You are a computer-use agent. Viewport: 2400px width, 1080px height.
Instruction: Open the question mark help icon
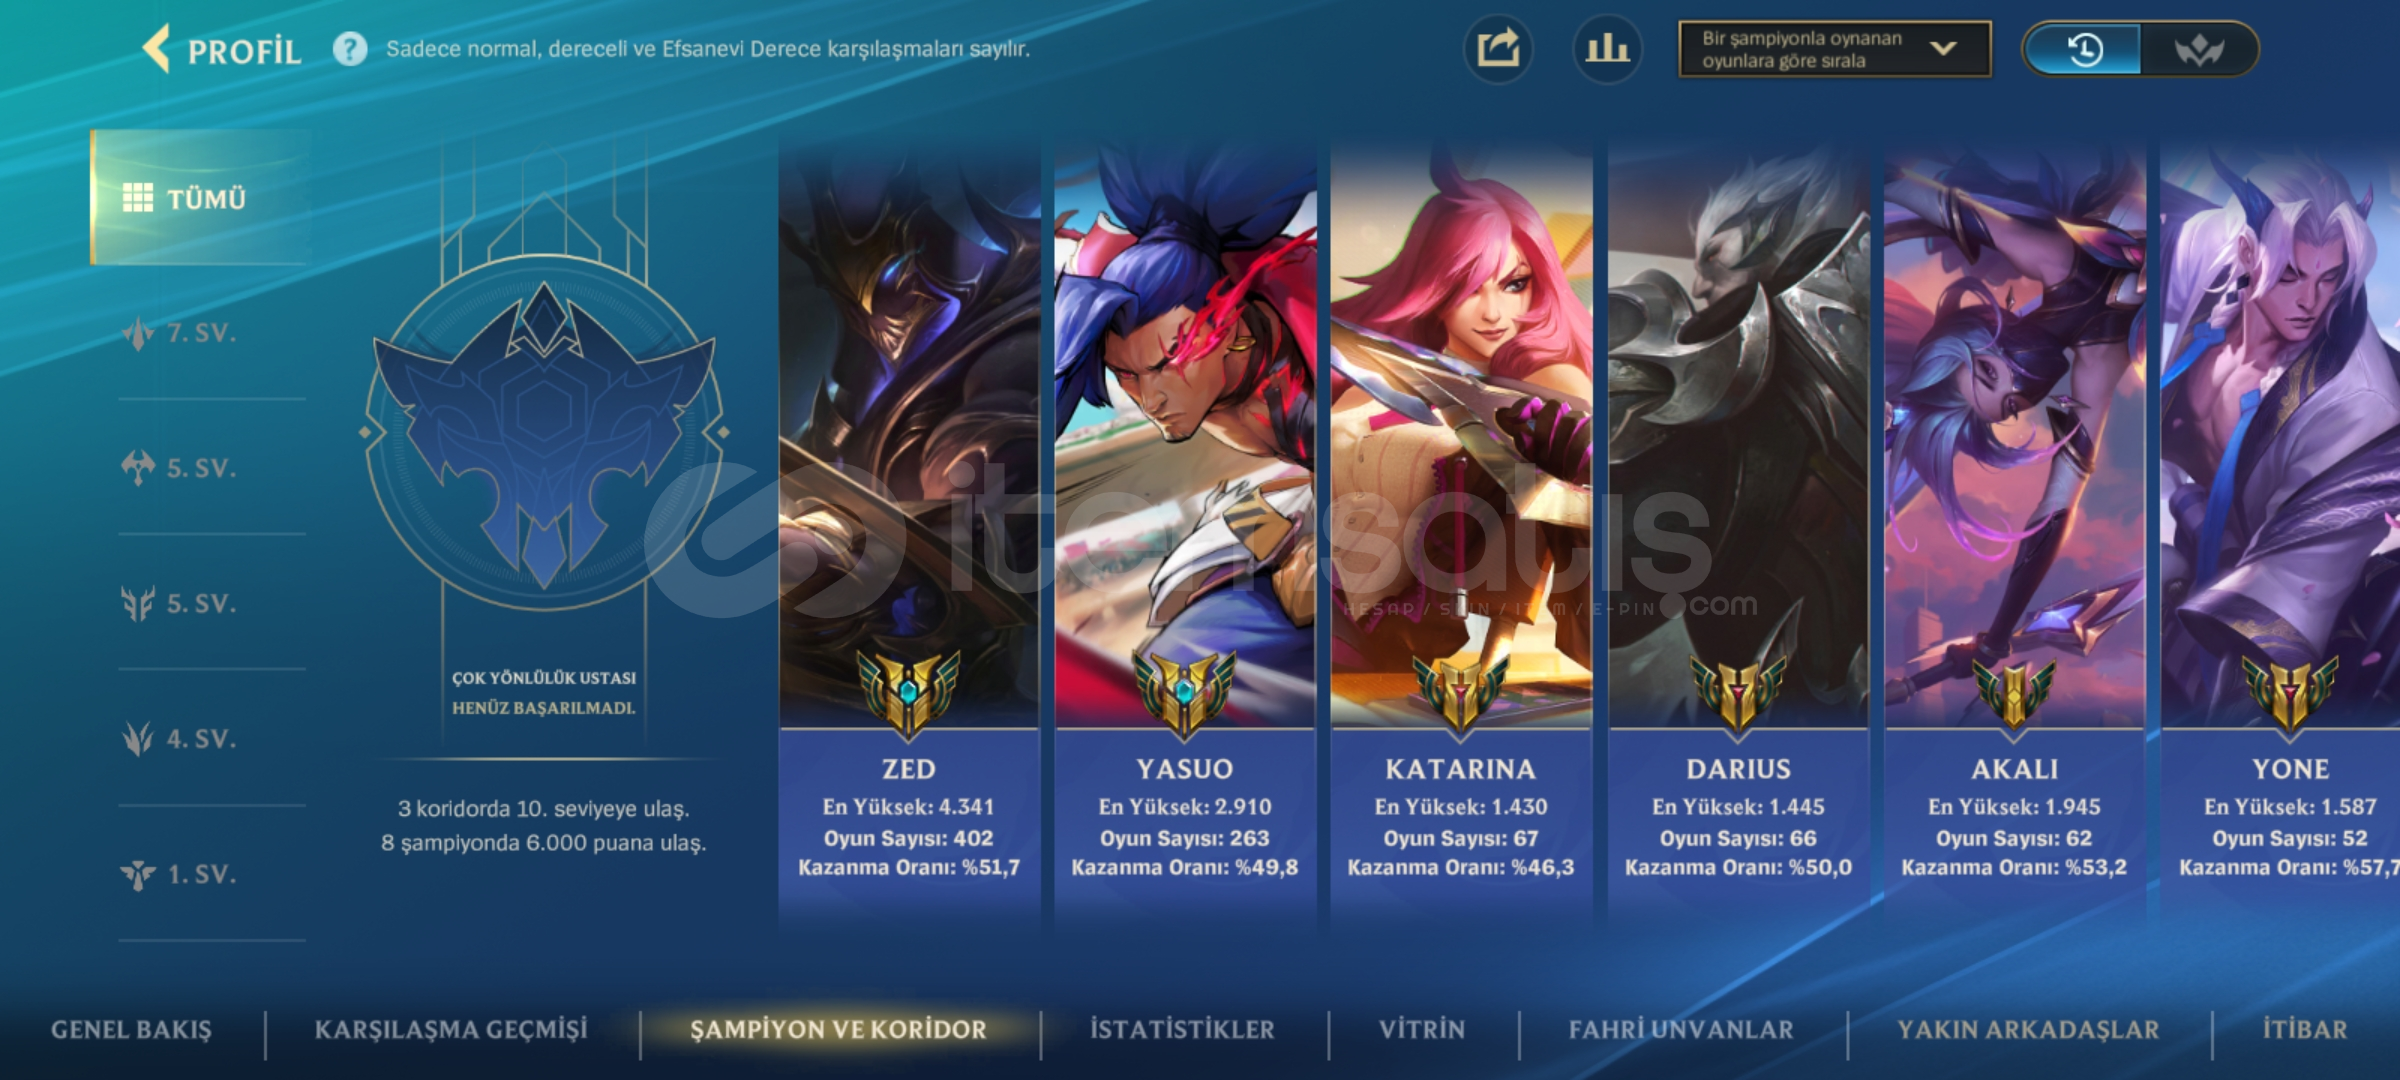click(350, 49)
